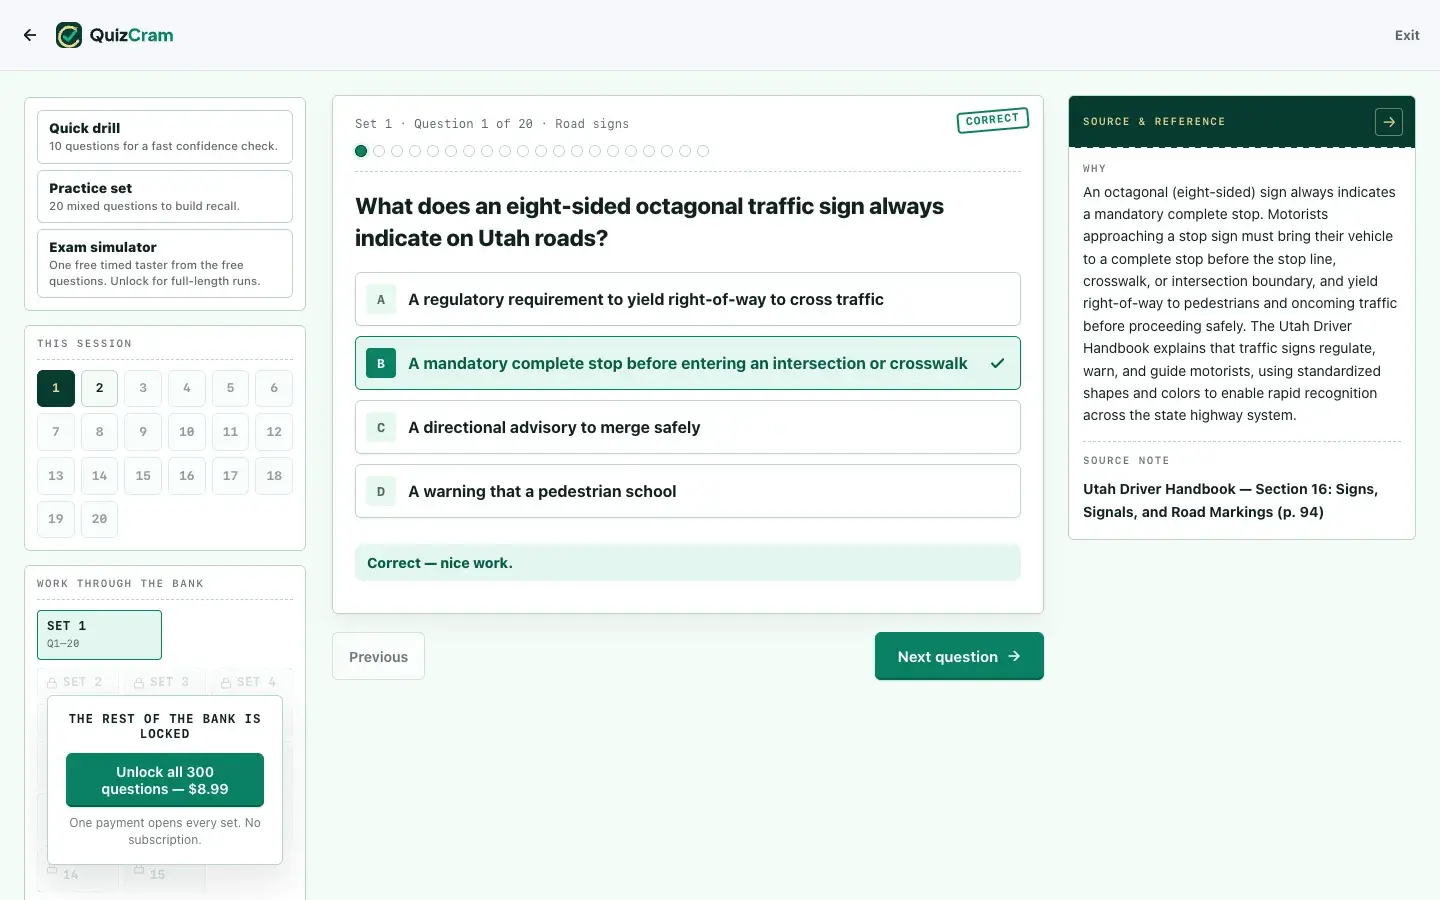
Task: Click the checkmark on answer B
Action: coord(997,363)
